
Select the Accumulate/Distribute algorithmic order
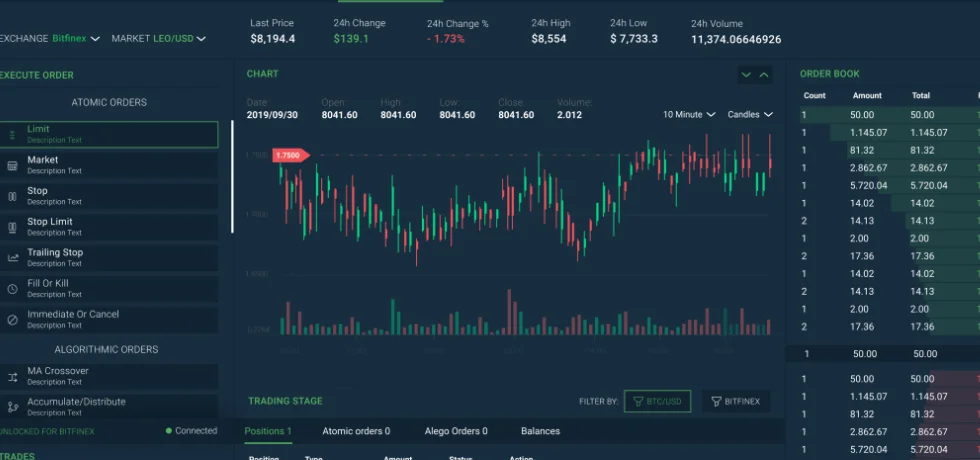click(109, 407)
